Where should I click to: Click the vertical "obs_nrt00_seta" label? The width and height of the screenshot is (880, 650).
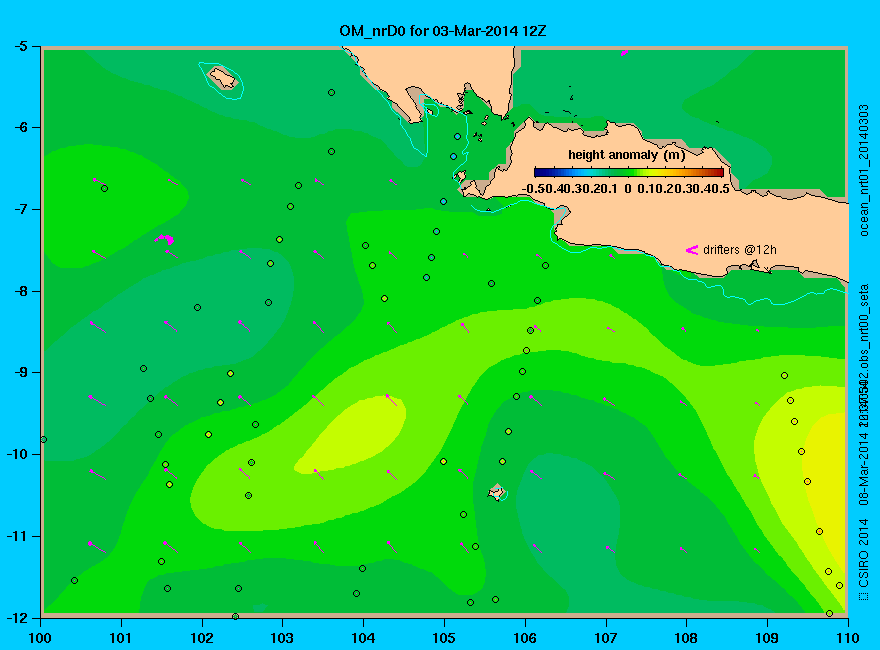click(864, 324)
